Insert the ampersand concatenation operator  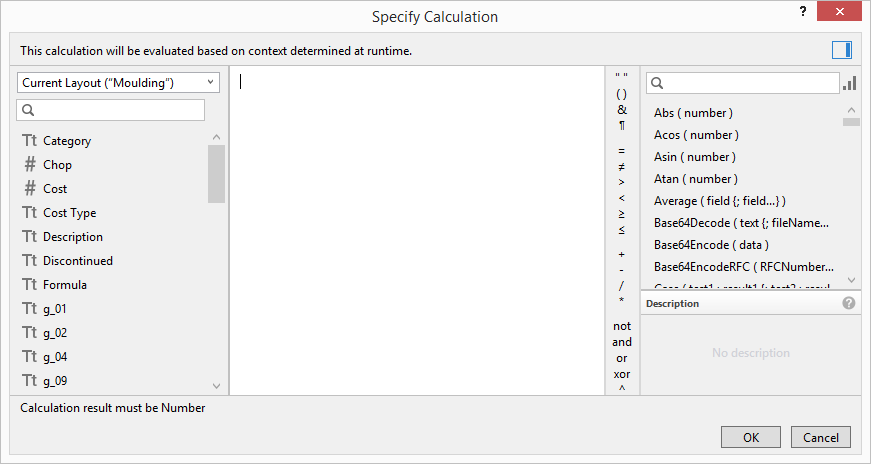(621, 110)
